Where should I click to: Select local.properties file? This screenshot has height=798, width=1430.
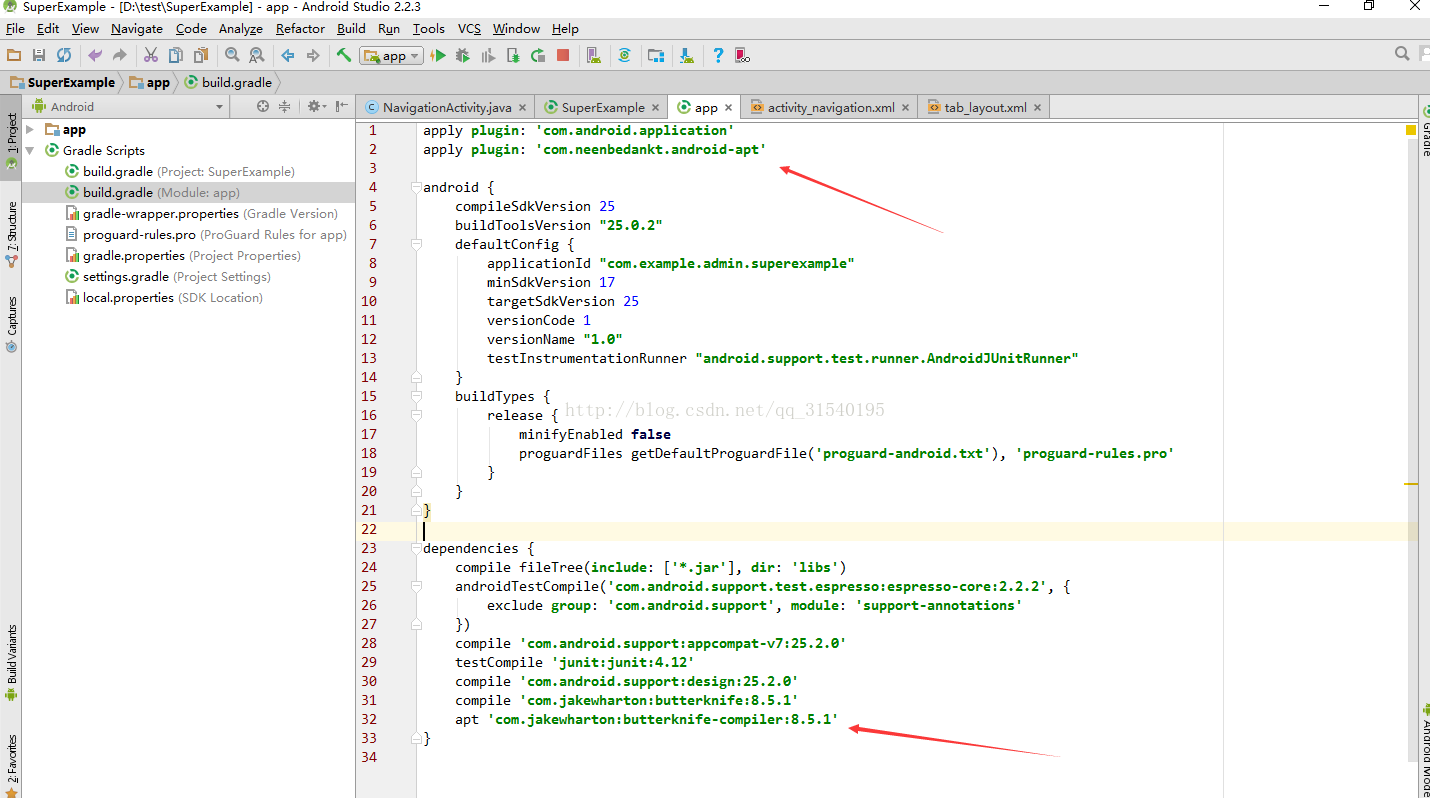click(164, 297)
